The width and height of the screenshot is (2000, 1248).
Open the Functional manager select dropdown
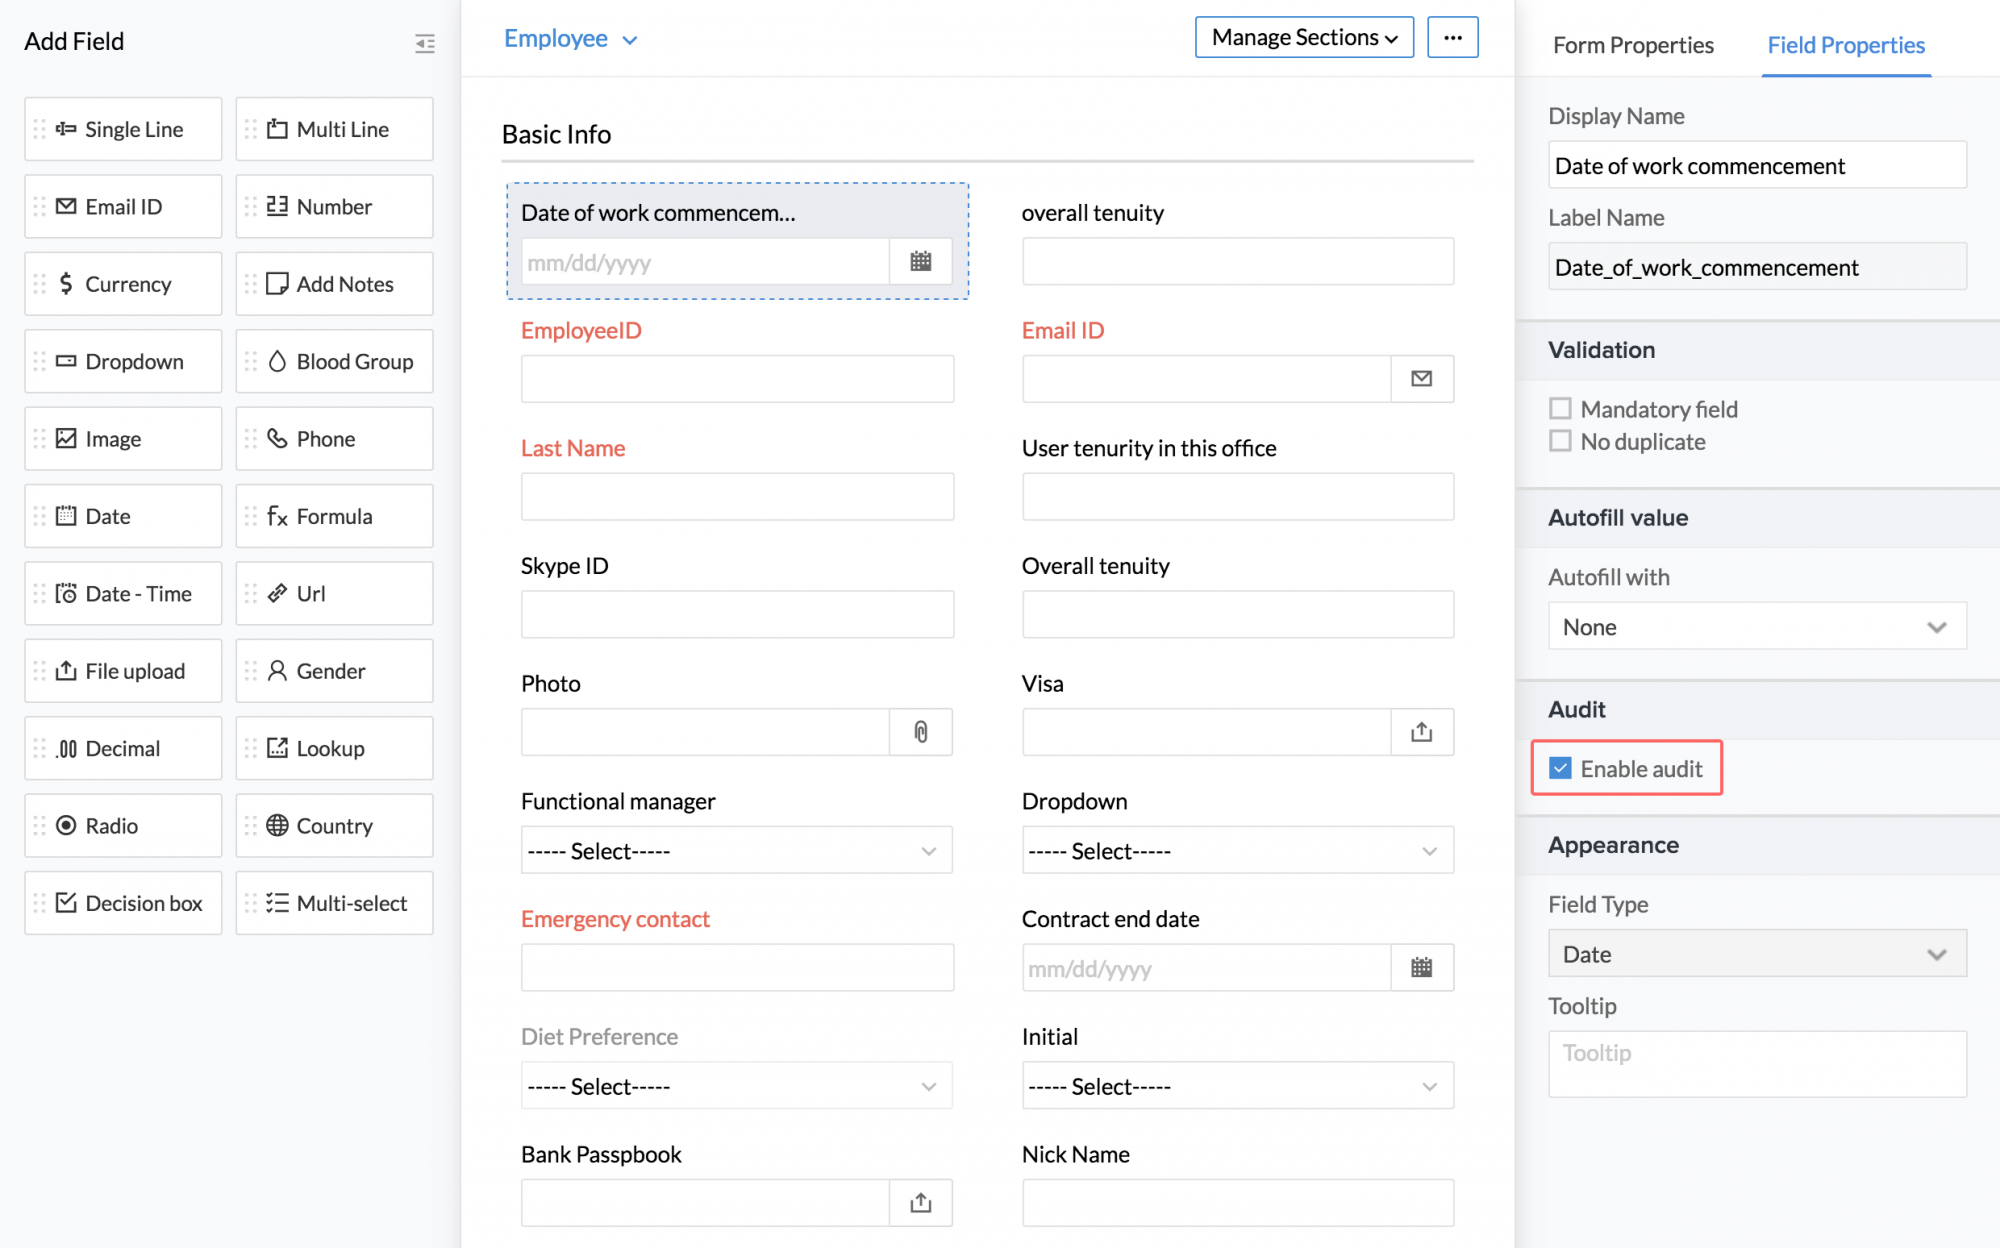[x=736, y=851]
